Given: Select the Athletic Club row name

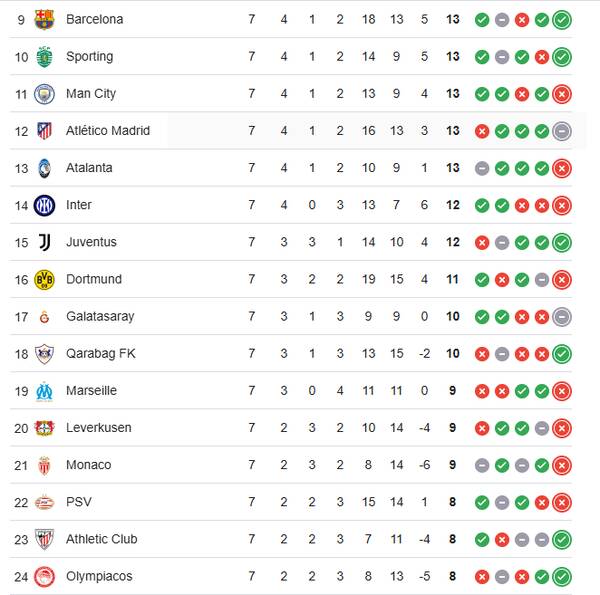Looking at the screenshot, I should click(101, 539).
